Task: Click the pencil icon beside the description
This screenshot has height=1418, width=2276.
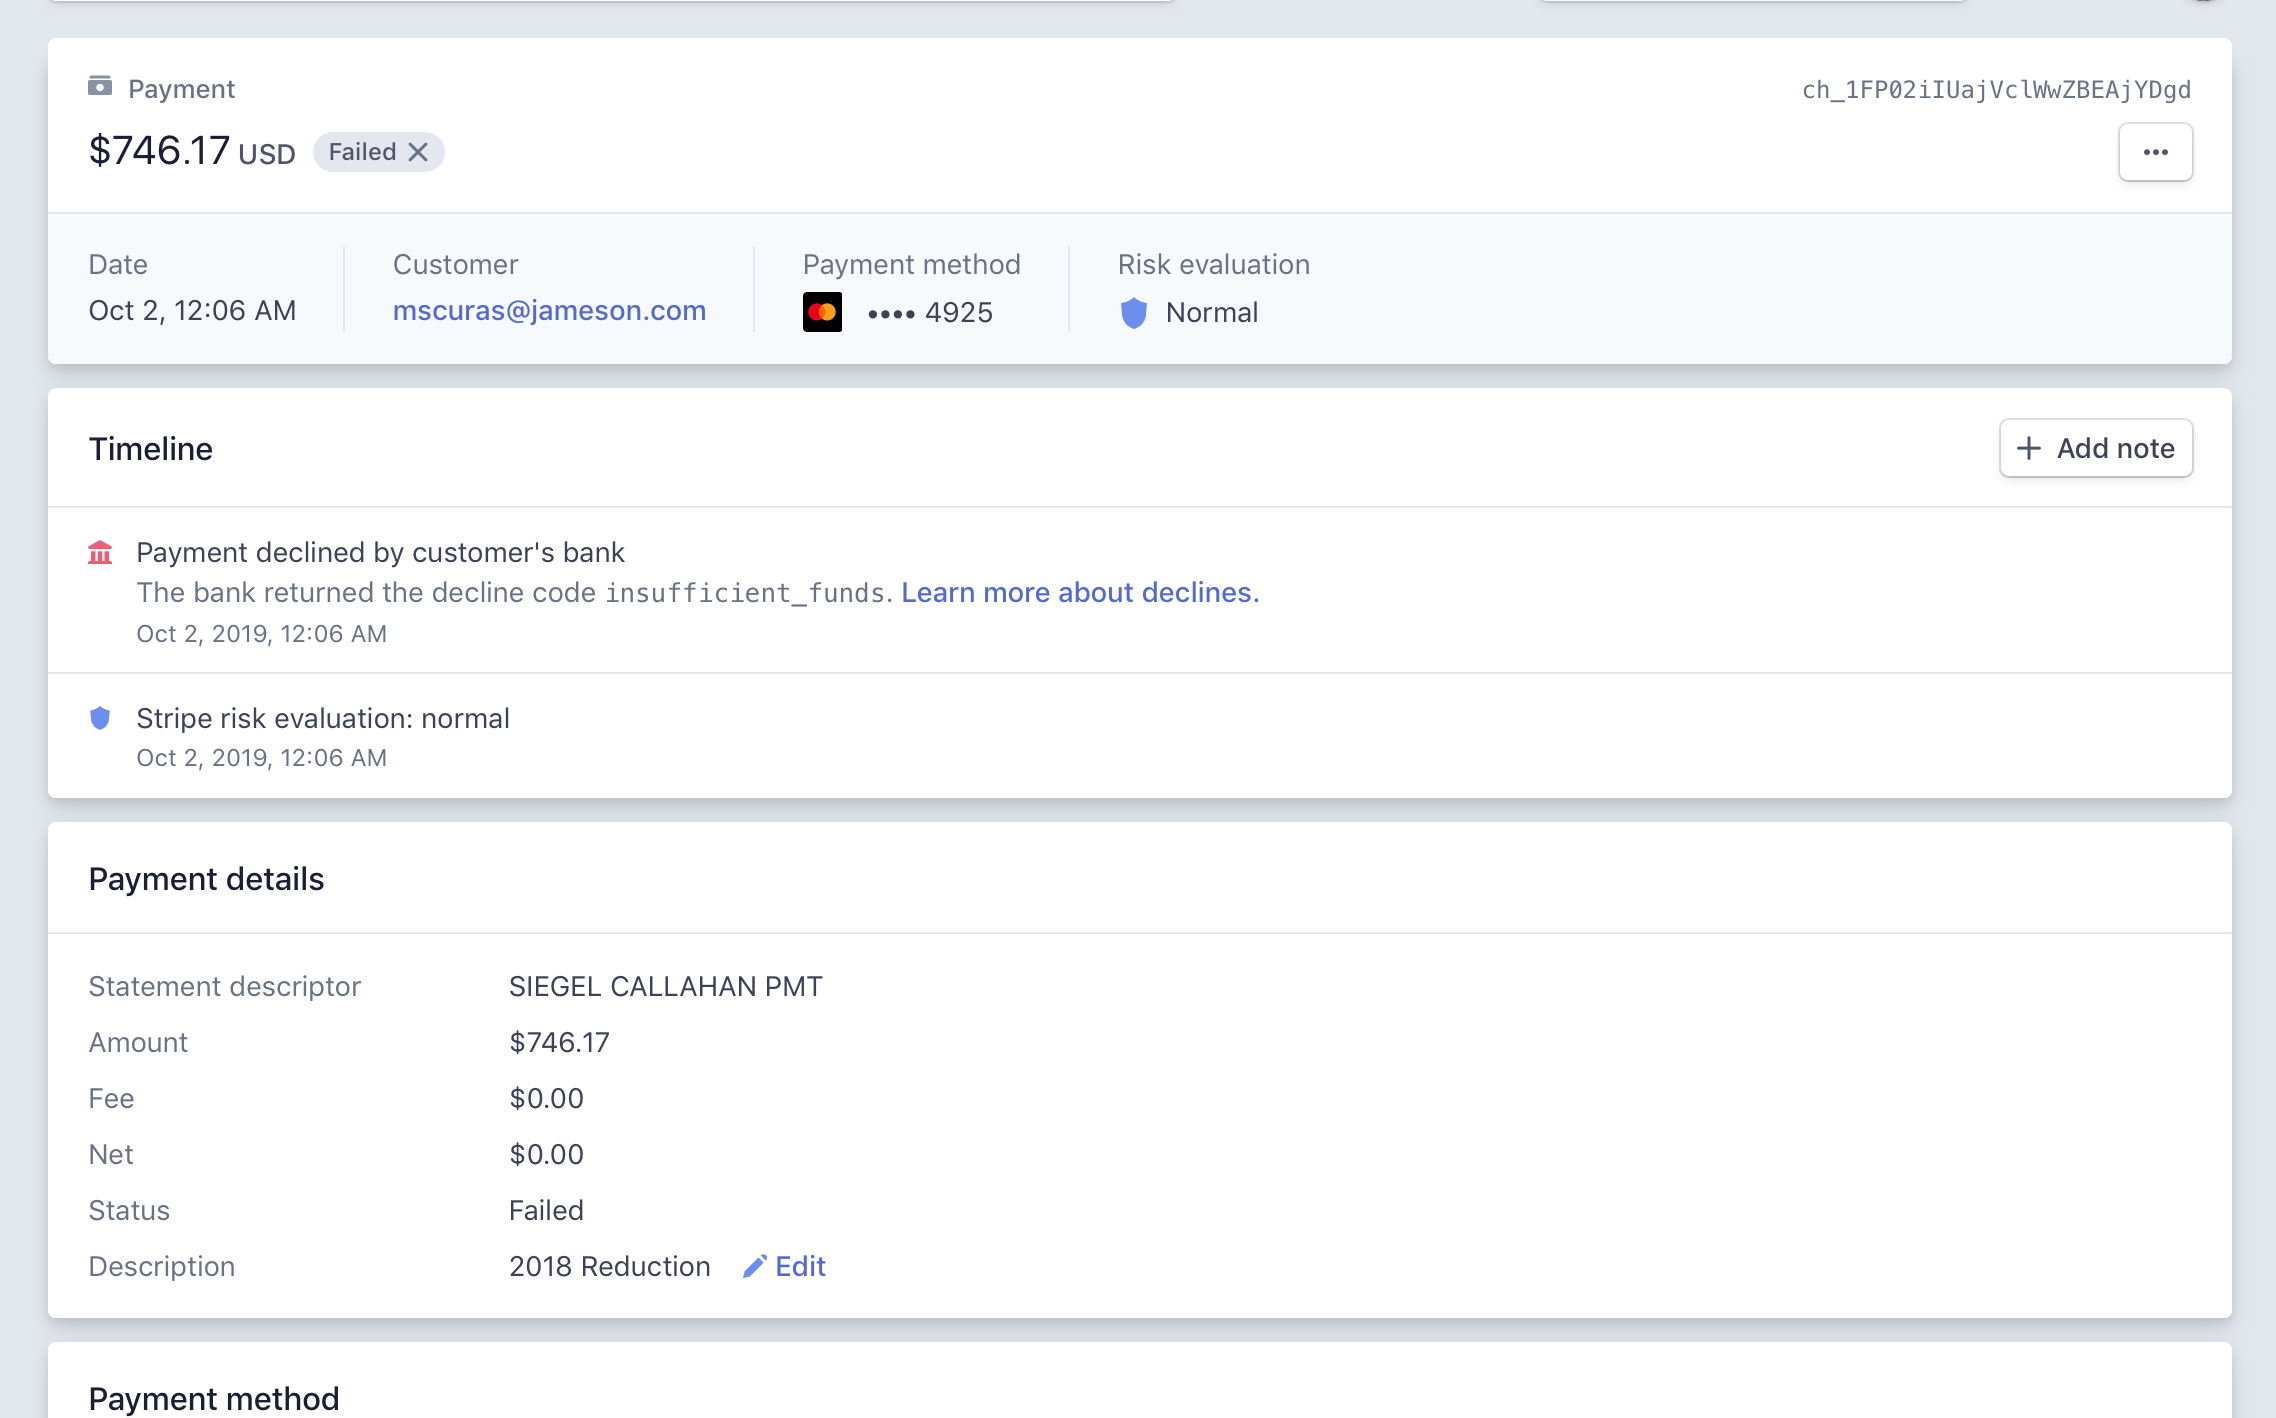Action: (x=755, y=1266)
